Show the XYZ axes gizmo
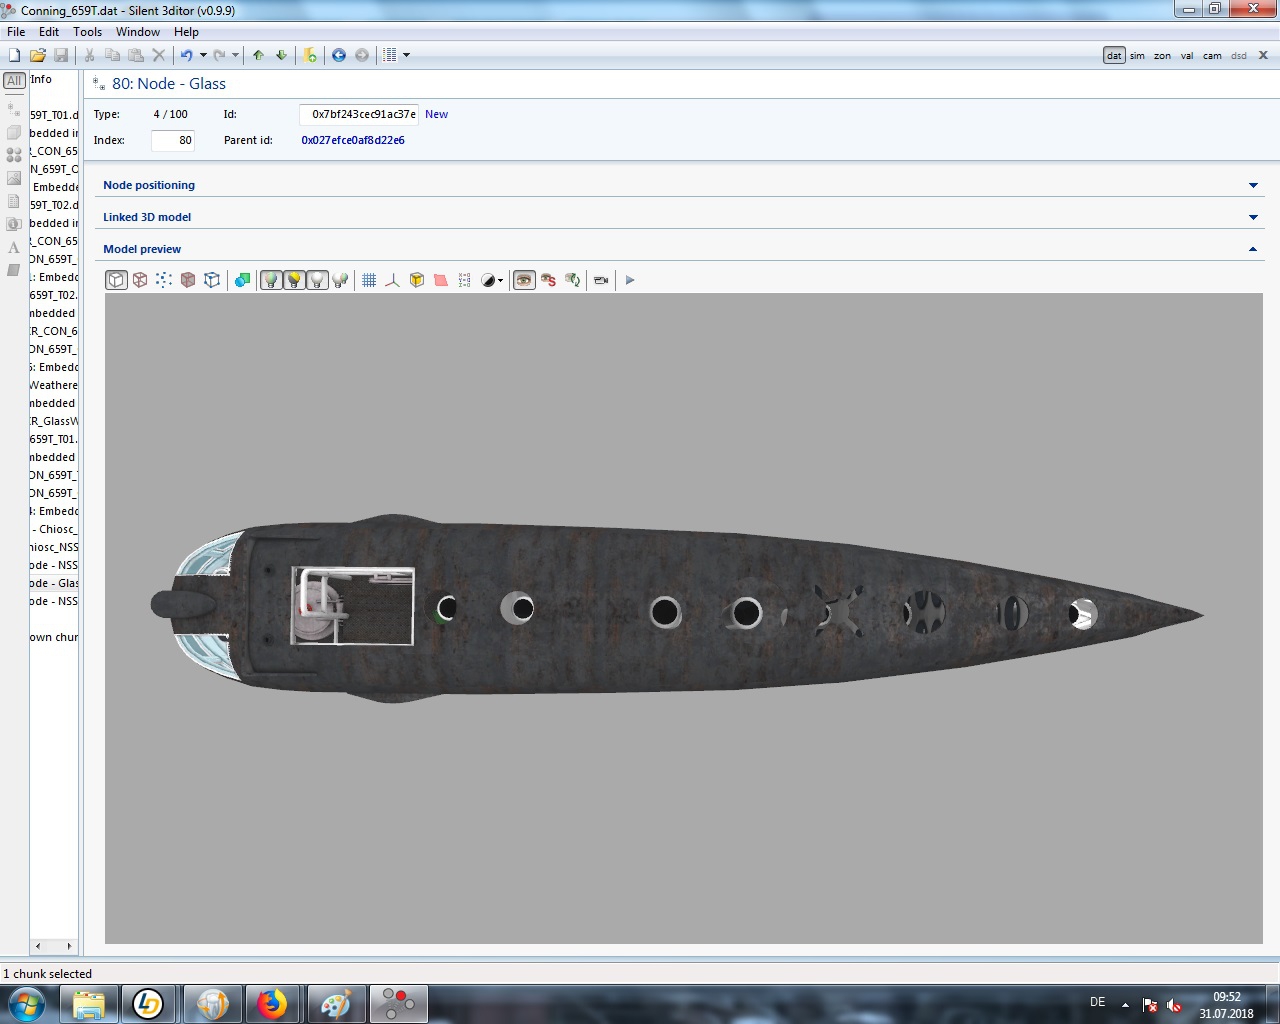Image resolution: width=1280 pixels, height=1024 pixels. pos(392,280)
